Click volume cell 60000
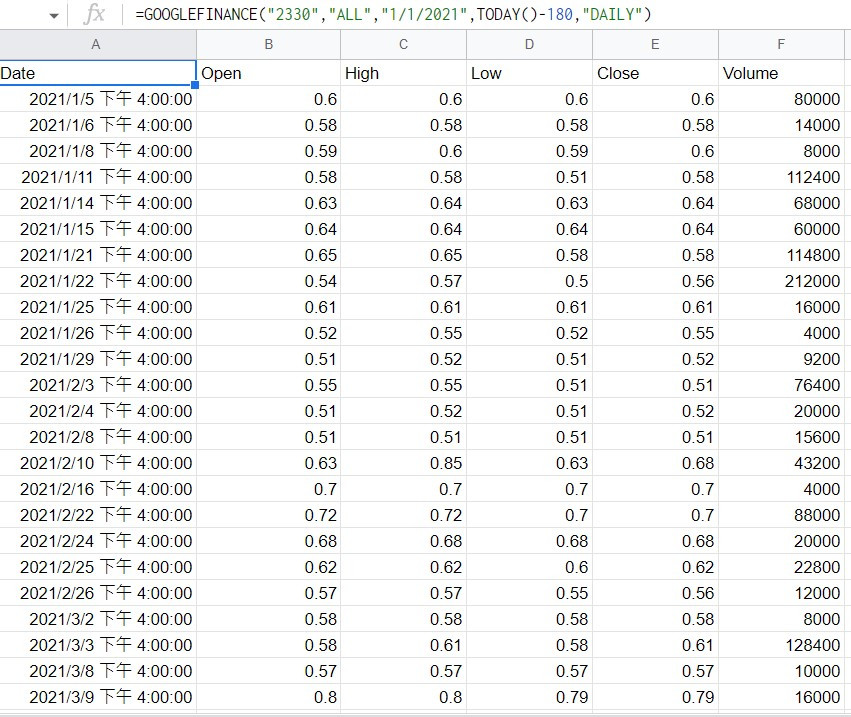This screenshot has height=717, width=851. point(781,229)
